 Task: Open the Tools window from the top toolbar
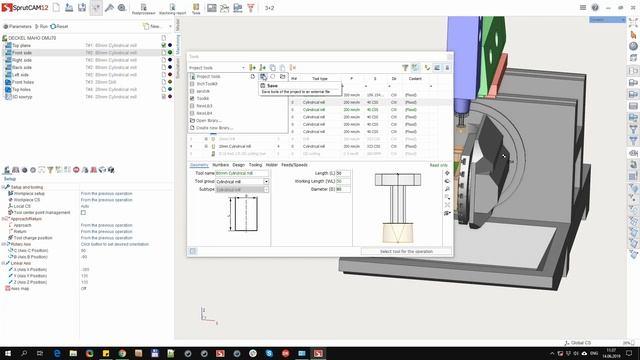[x=196, y=9]
